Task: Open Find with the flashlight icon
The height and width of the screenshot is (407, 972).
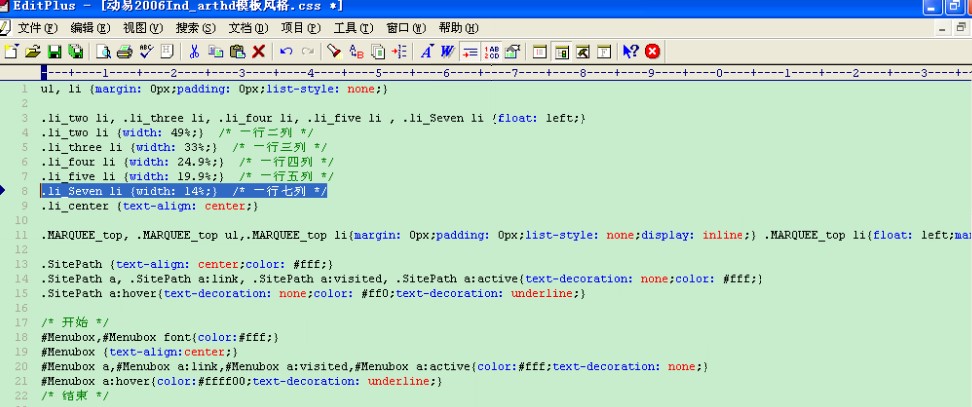Action: point(334,51)
